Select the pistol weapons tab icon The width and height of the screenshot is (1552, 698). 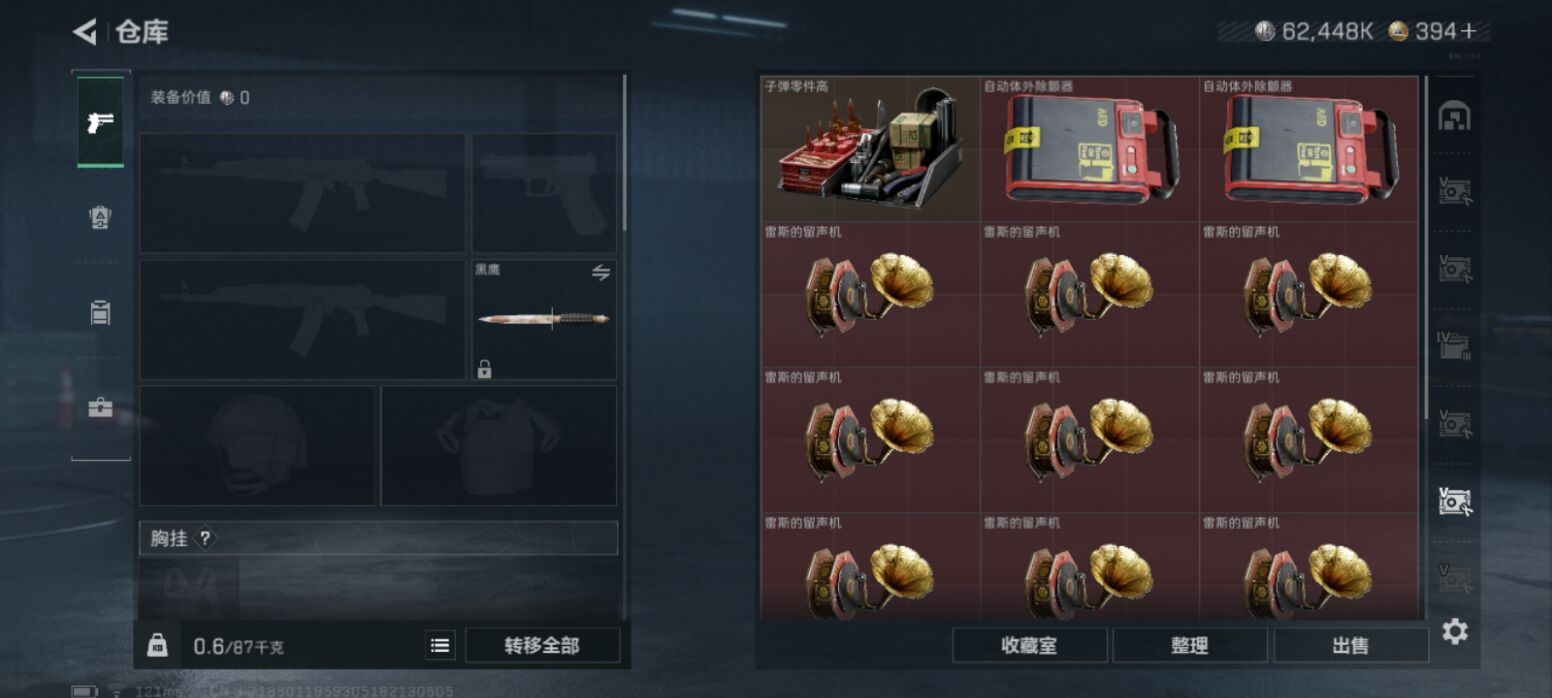click(x=101, y=123)
